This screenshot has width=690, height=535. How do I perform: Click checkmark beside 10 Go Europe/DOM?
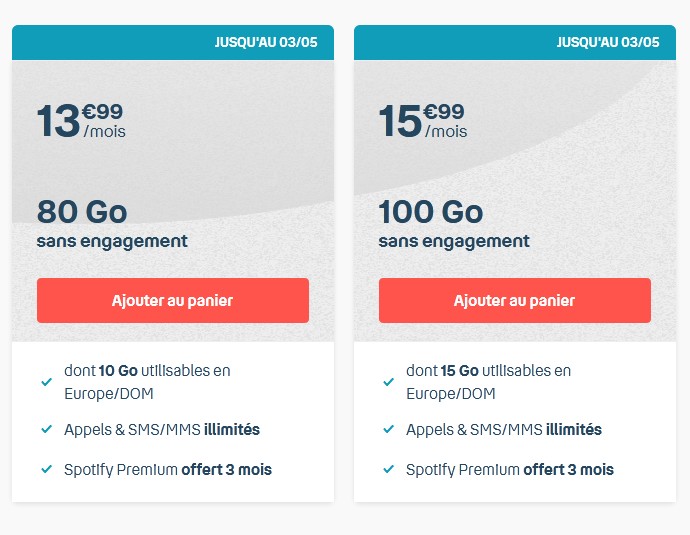pyautogui.click(x=46, y=382)
